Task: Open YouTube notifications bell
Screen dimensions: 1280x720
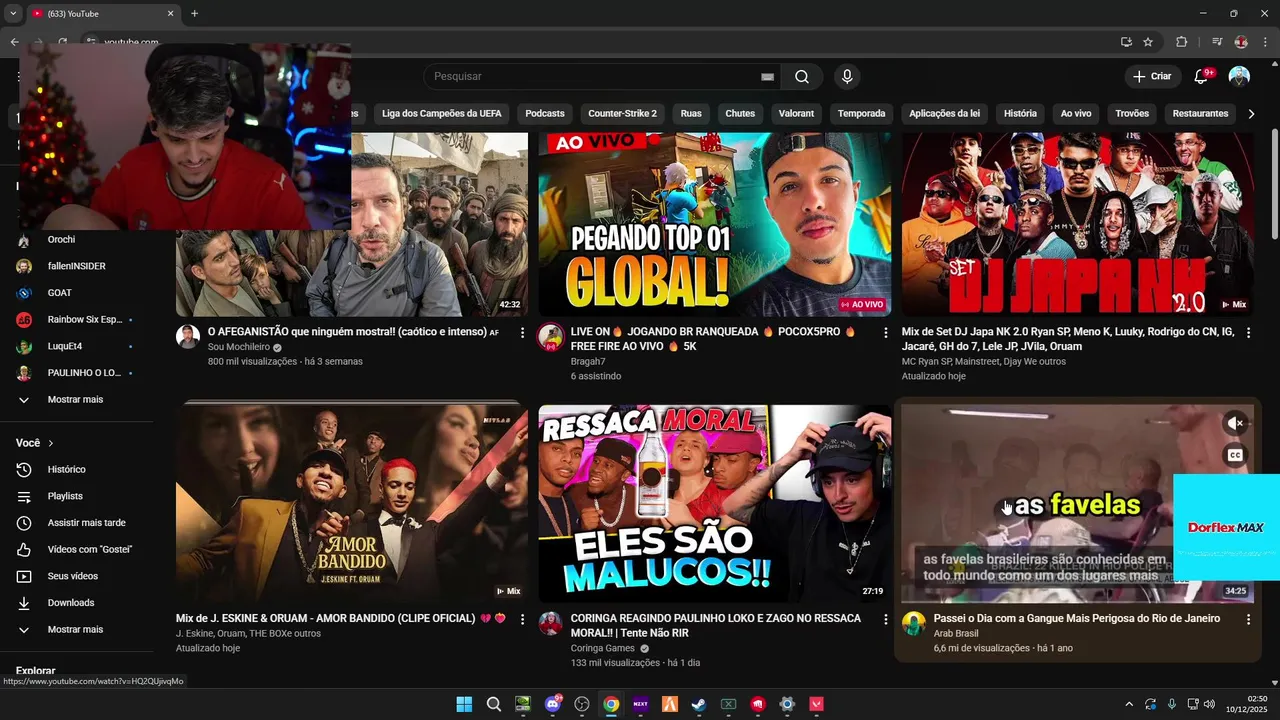Action: pyautogui.click(x=1202, y=76)
